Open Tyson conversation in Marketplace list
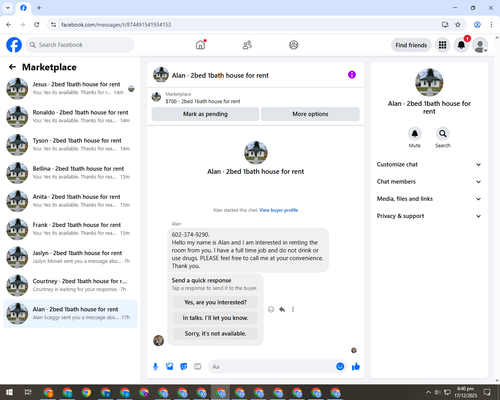Image resolution: width=500 pixels, height=400 pixels. [70, 145]
